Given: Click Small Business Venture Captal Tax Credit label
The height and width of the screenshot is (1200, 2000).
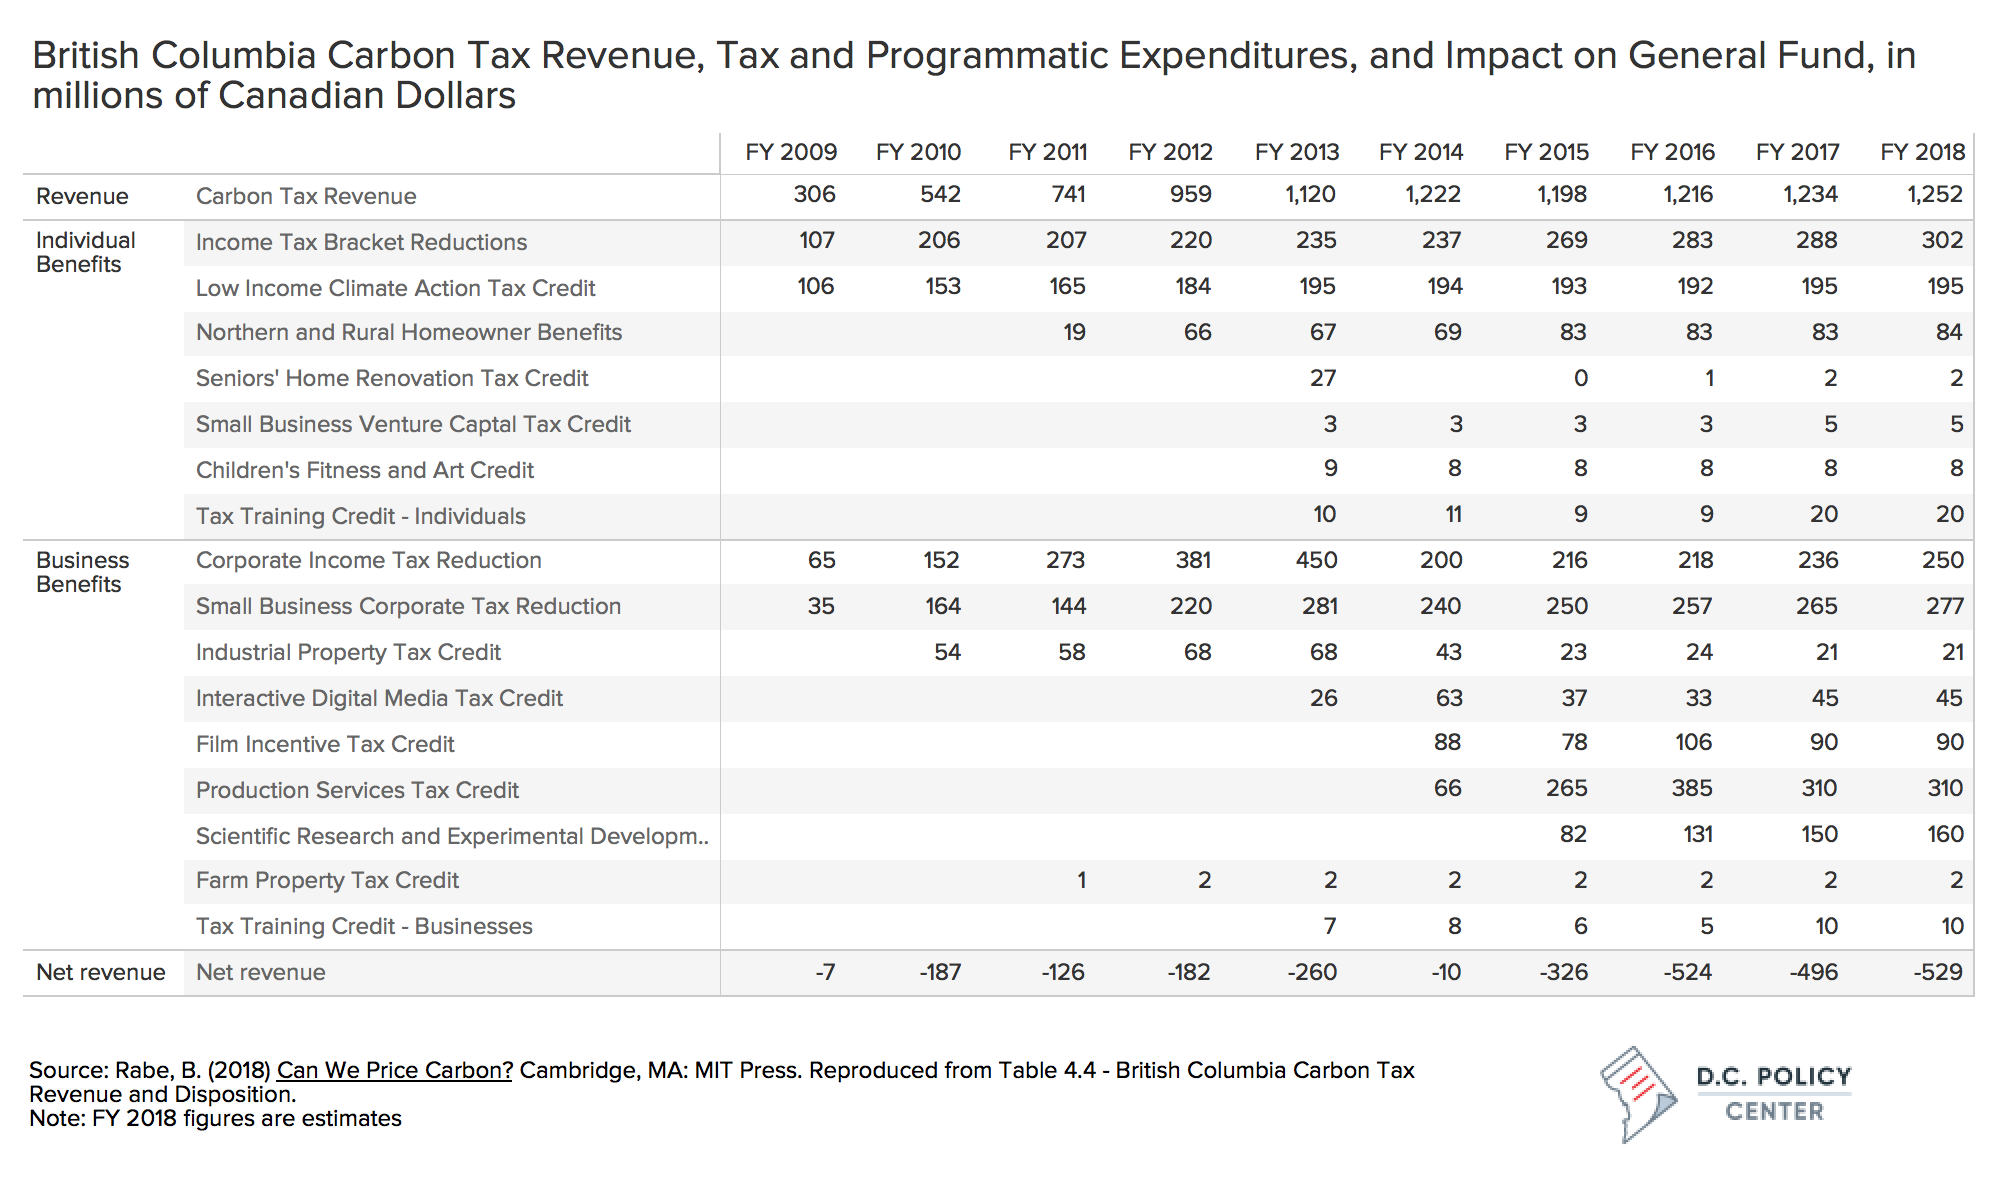Looking at the screenshot, I should pos(413,424).
